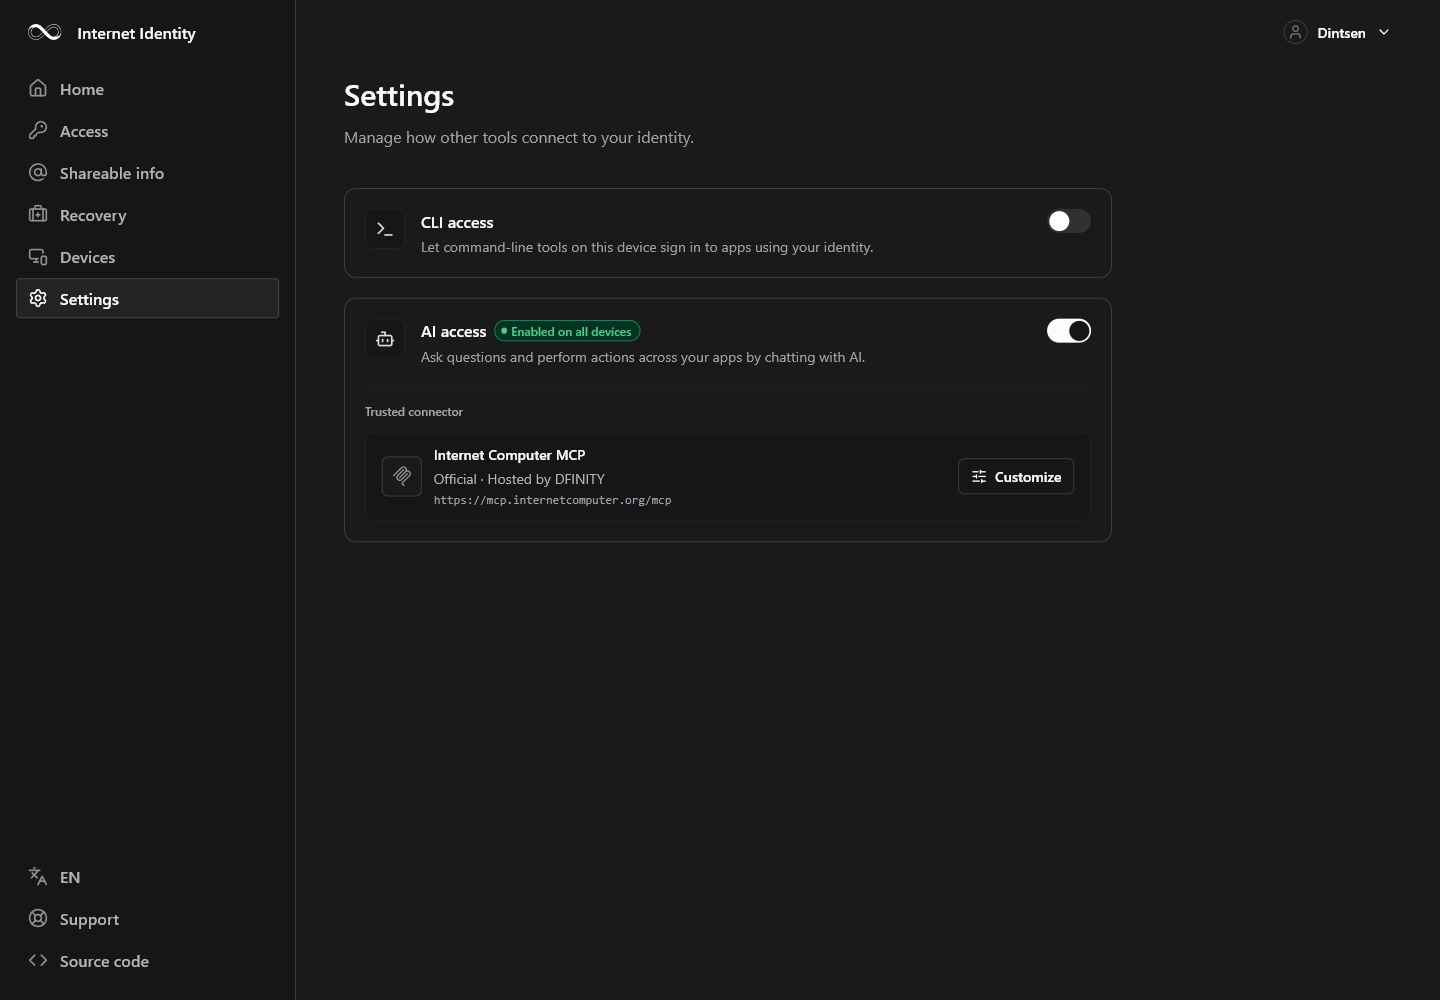Viewport: 1440px width, 1000px height.
Task: Enable the CLI access toggle
Action: pos(1069,221)
